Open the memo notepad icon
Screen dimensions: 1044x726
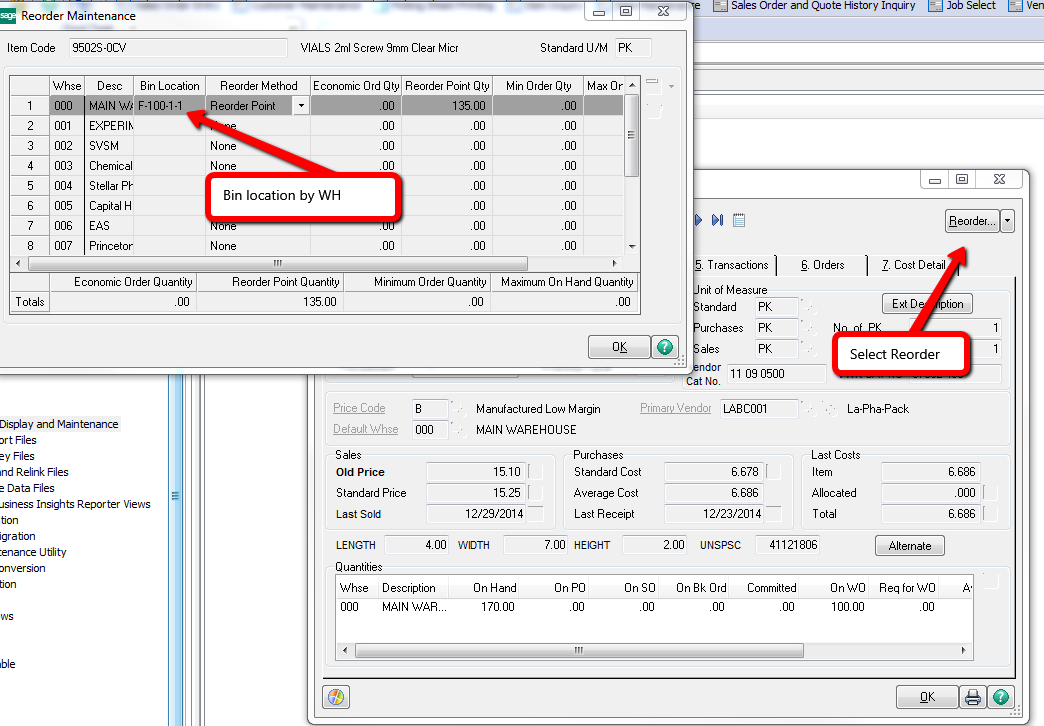(739, 220)
